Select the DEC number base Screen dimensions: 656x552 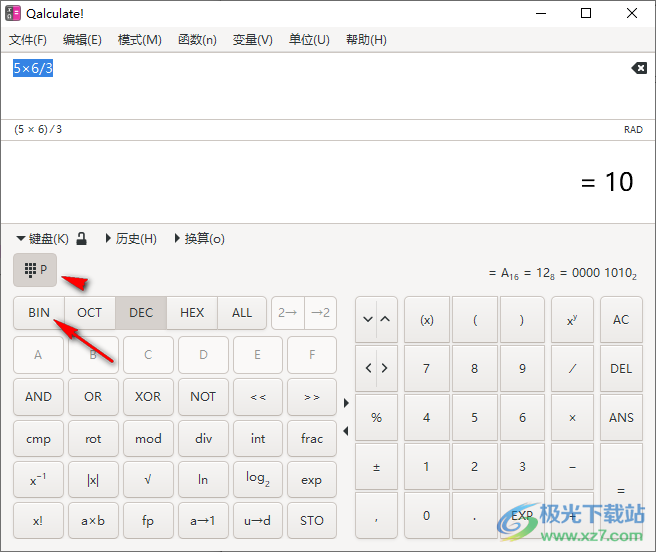[x=141, y=313]
